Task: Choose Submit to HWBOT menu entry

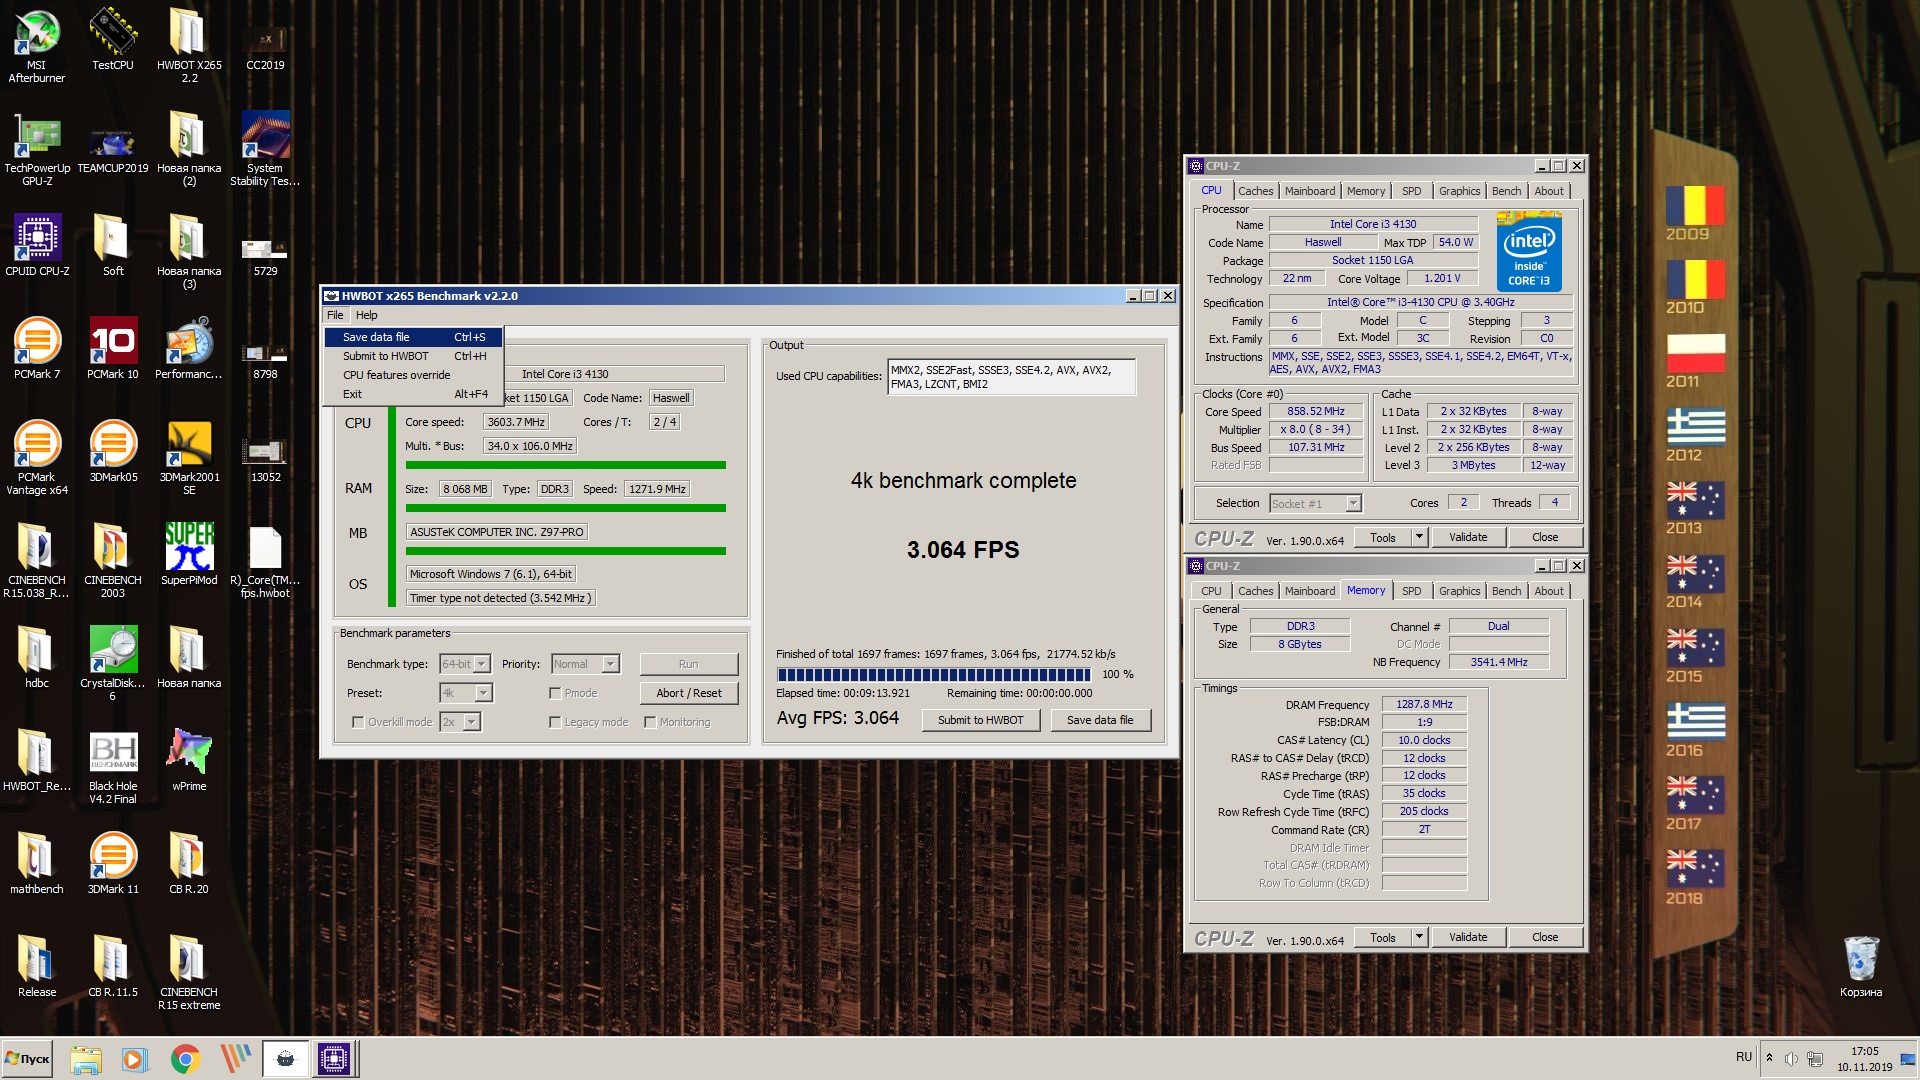Action: click(x=413, y=356)
